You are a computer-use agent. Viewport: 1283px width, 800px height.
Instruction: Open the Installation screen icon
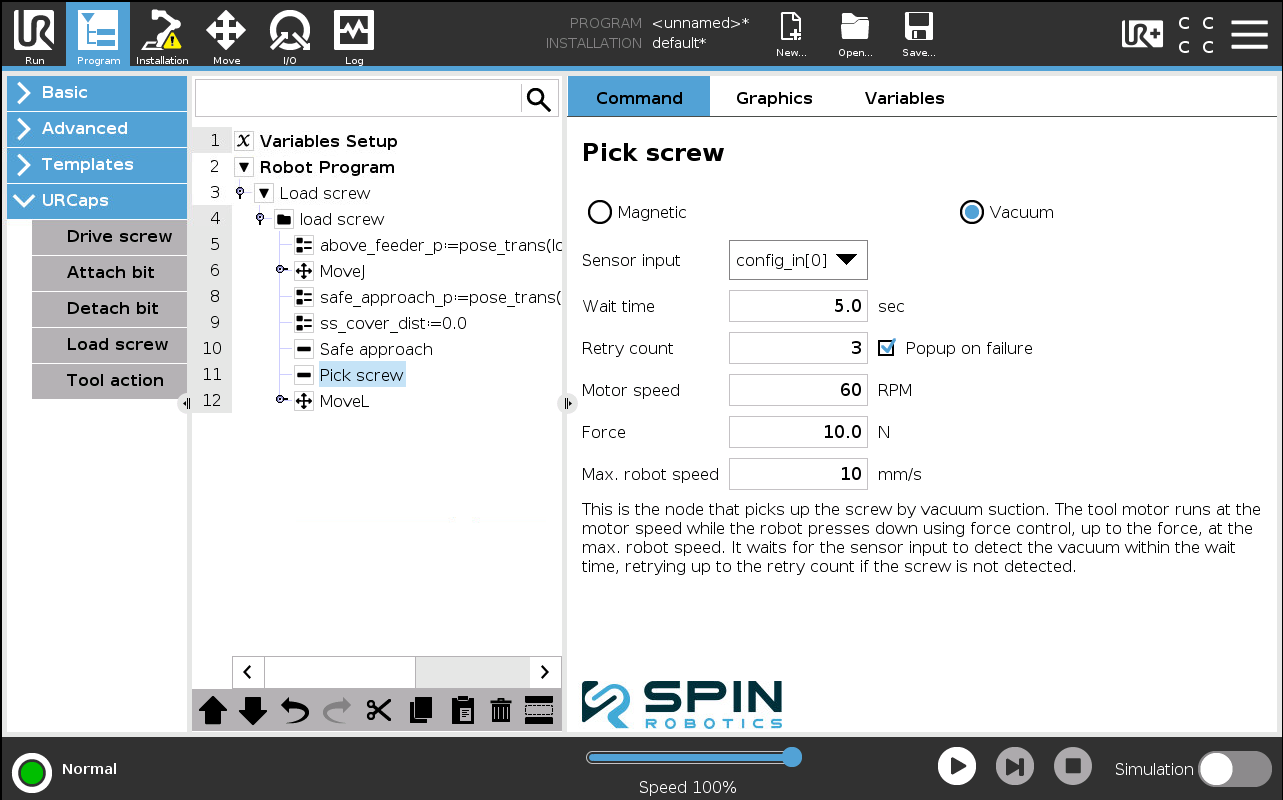162,35
